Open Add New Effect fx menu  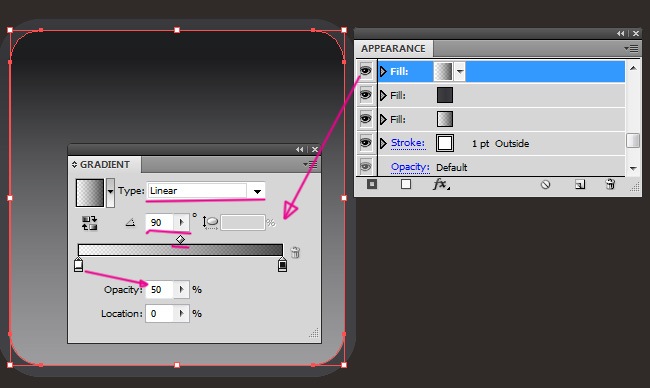click(x=441, y=184)
